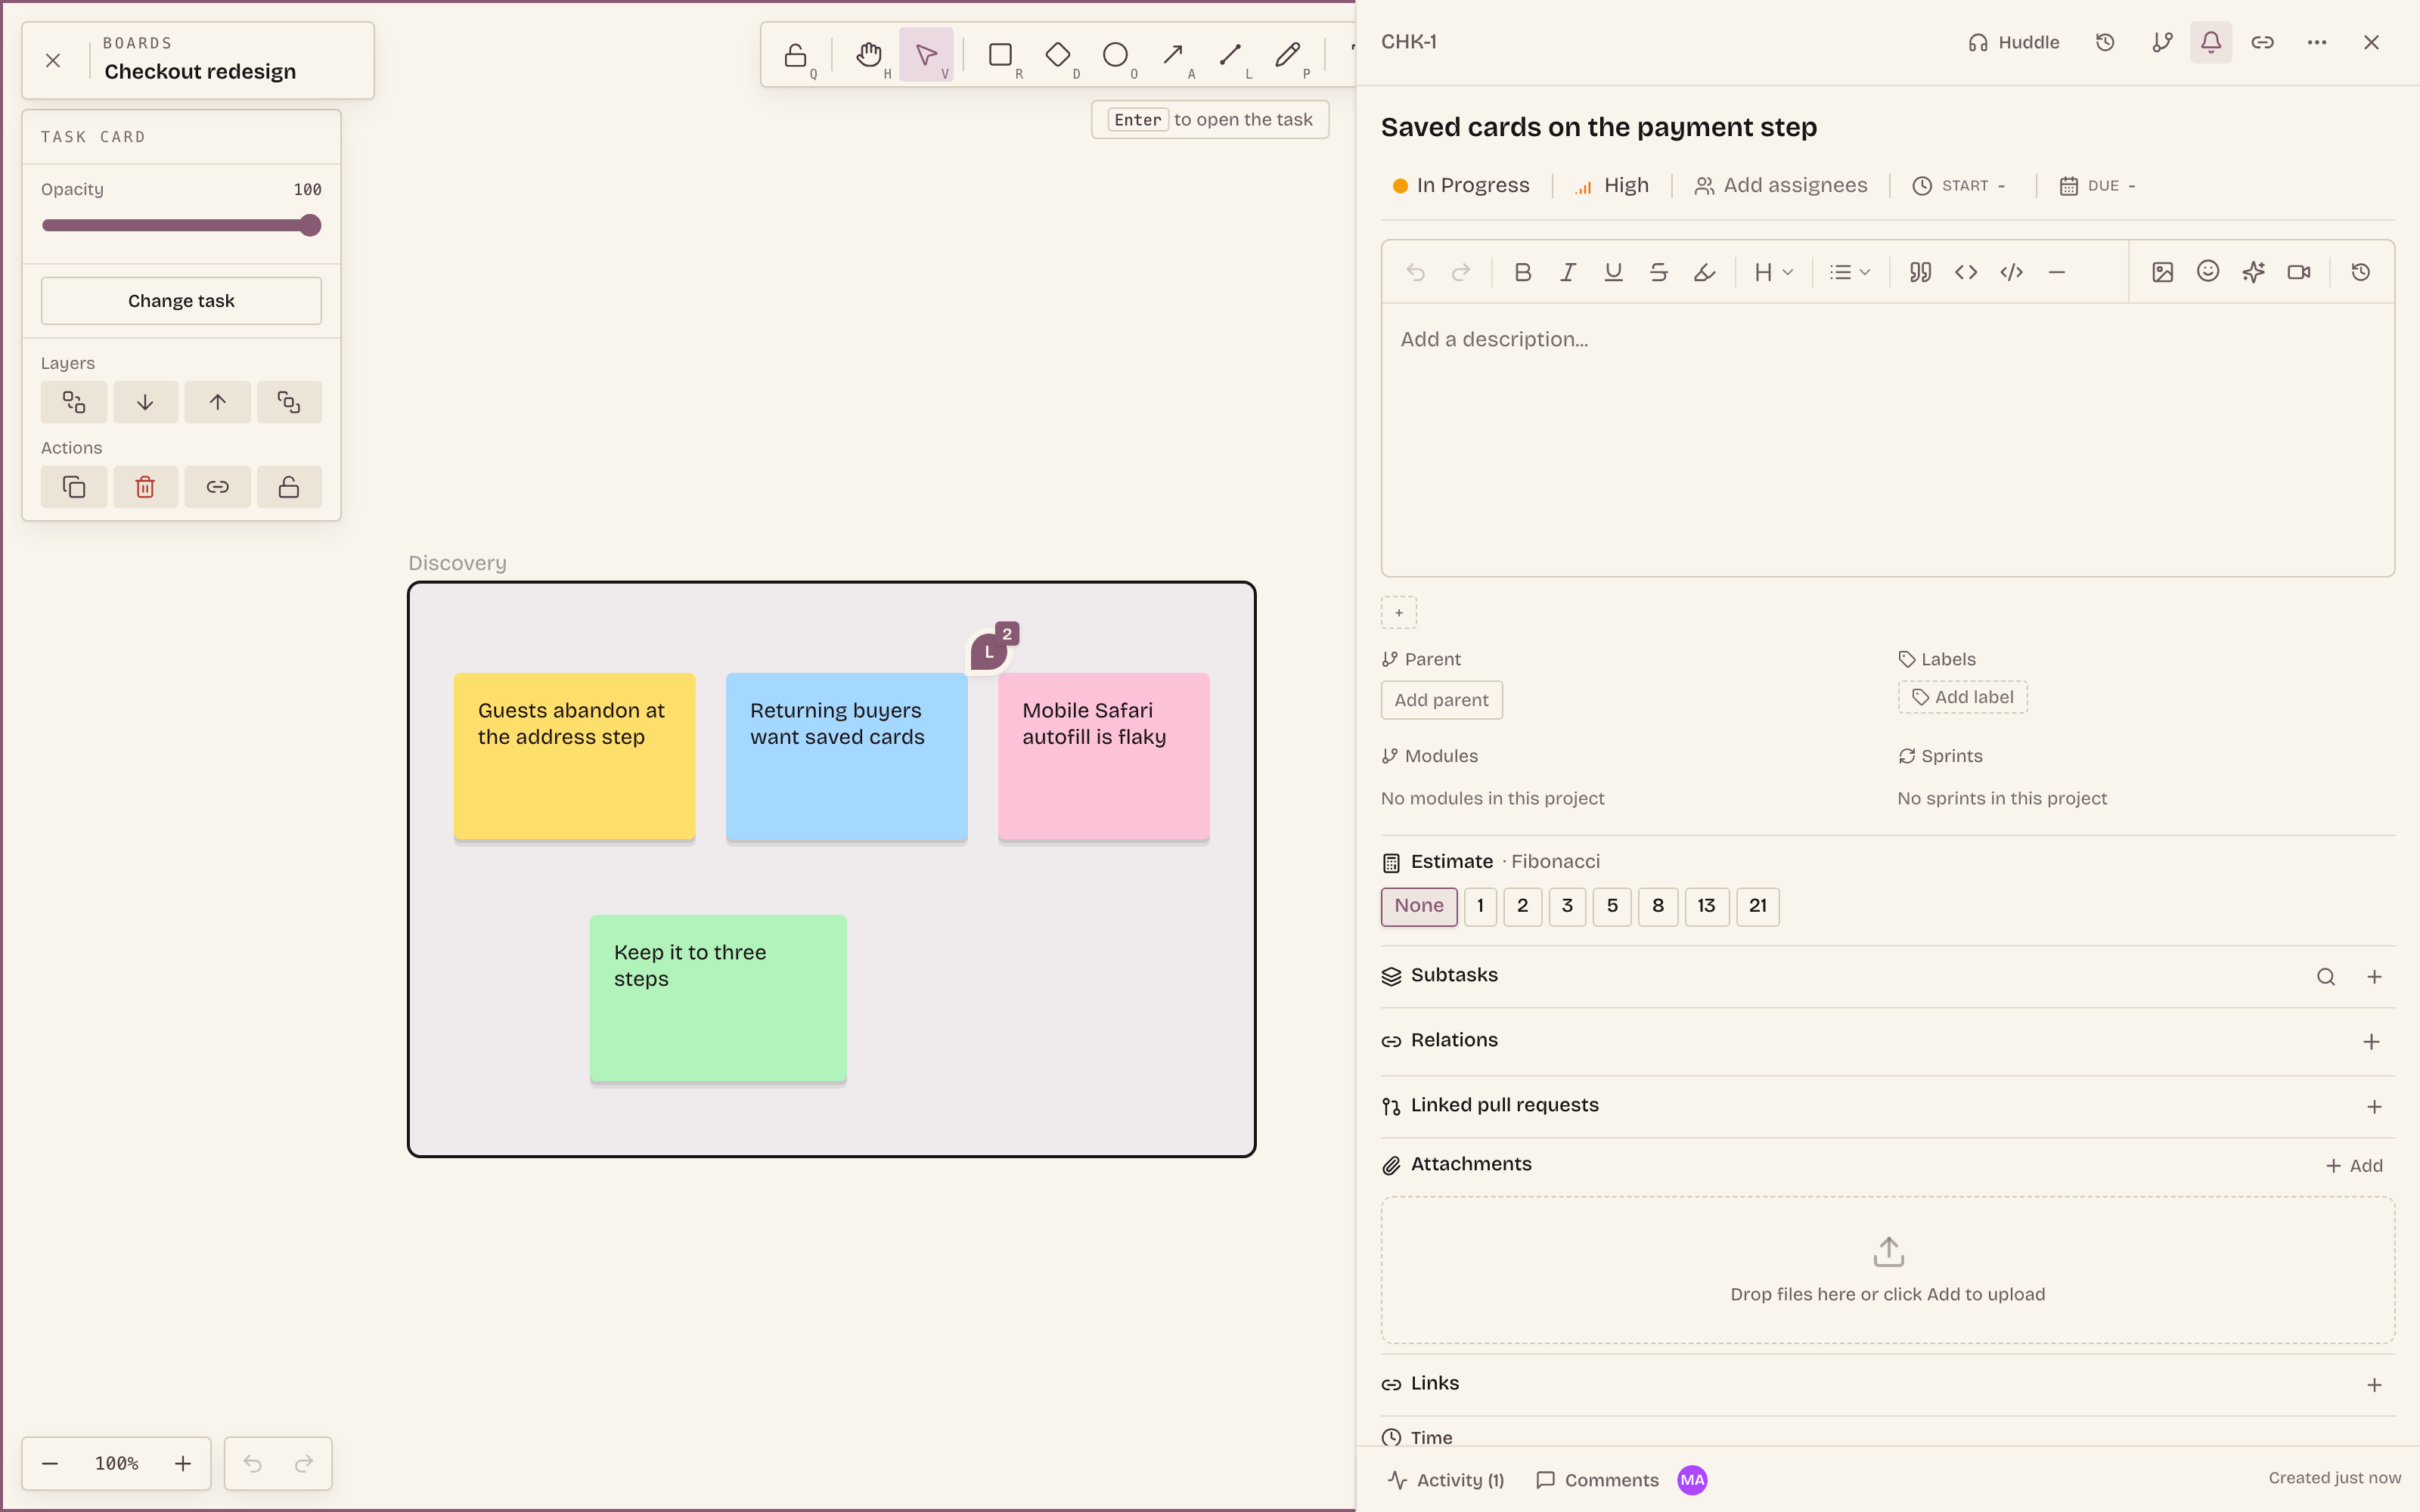2420x1512 pixels.
Task: Select the Diamond shape tool
Action: pyautogui.click(x=1058, y=55)
